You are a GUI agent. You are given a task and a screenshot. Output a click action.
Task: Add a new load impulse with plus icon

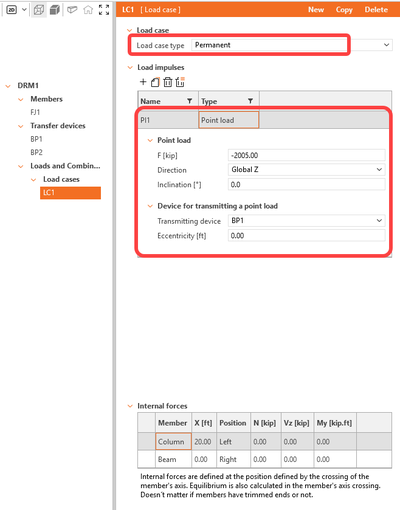click(x=143, y=82)
